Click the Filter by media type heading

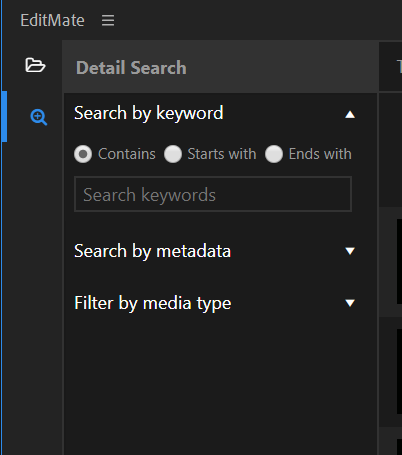153,303
